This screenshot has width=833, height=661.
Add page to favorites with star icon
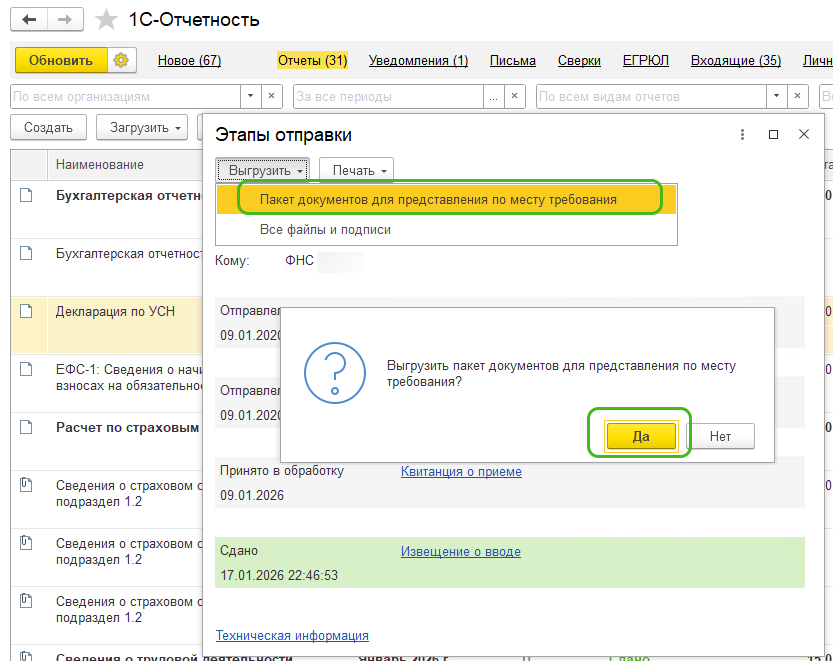[x=105, y=20]
